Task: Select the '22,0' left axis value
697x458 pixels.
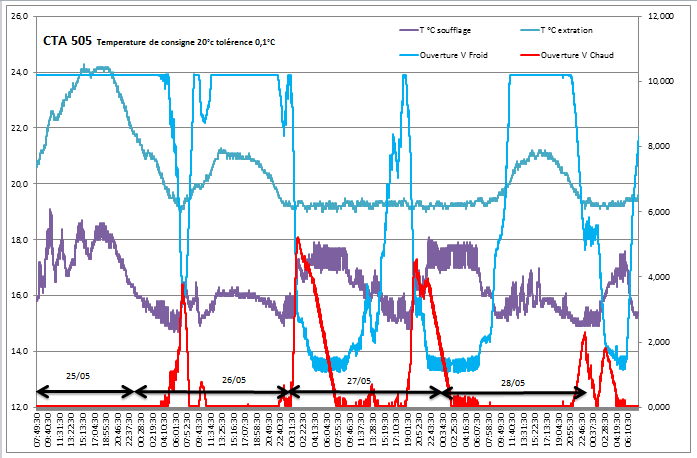Action: pyautogui.click(x=19, y=128)
